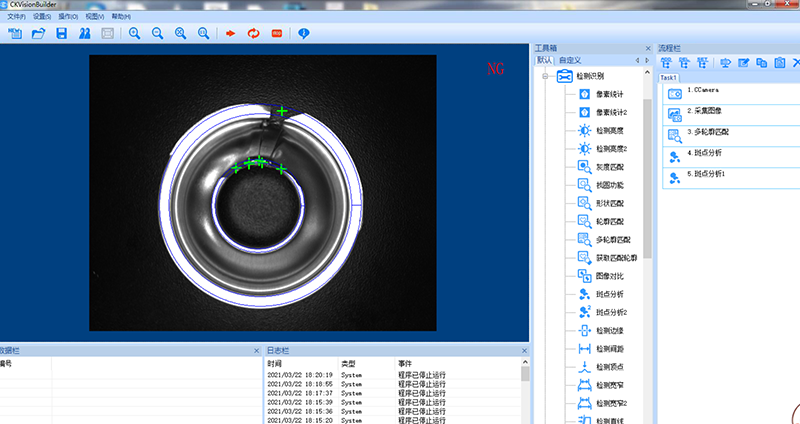
Task: Click the Open folder toolbar icon
Action: (x=39, y=34)
